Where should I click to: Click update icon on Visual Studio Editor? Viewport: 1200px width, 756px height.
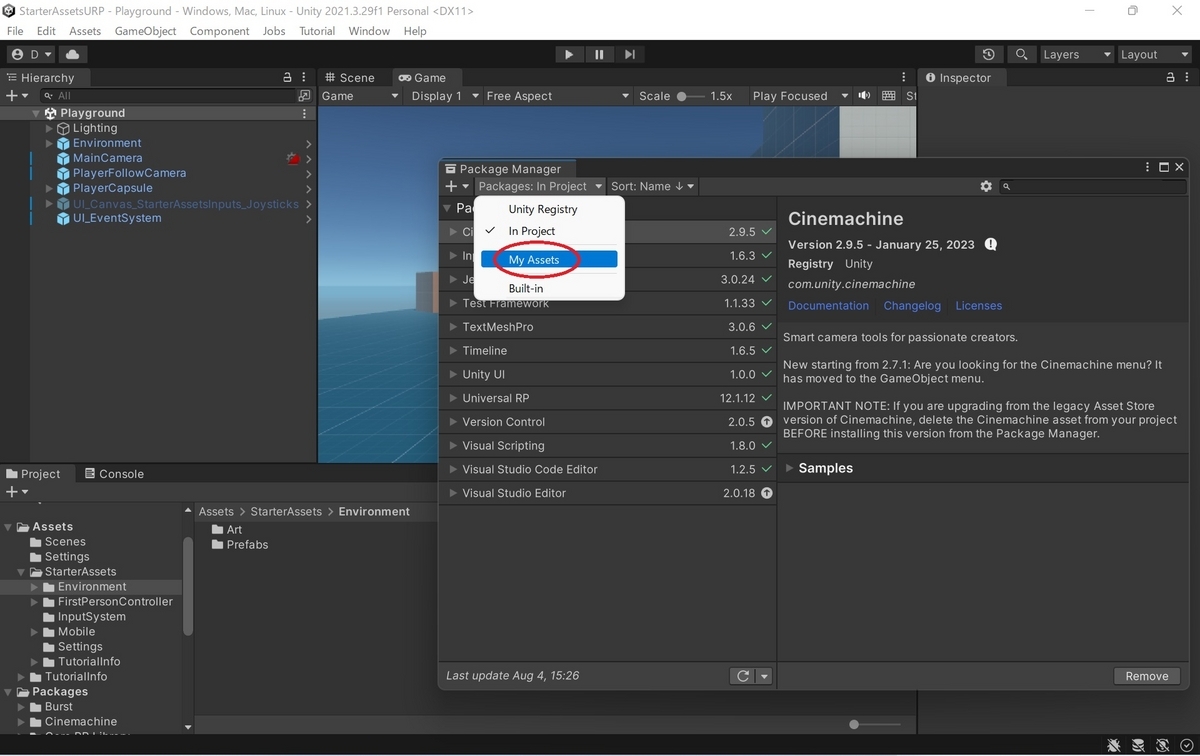point(767,493)
